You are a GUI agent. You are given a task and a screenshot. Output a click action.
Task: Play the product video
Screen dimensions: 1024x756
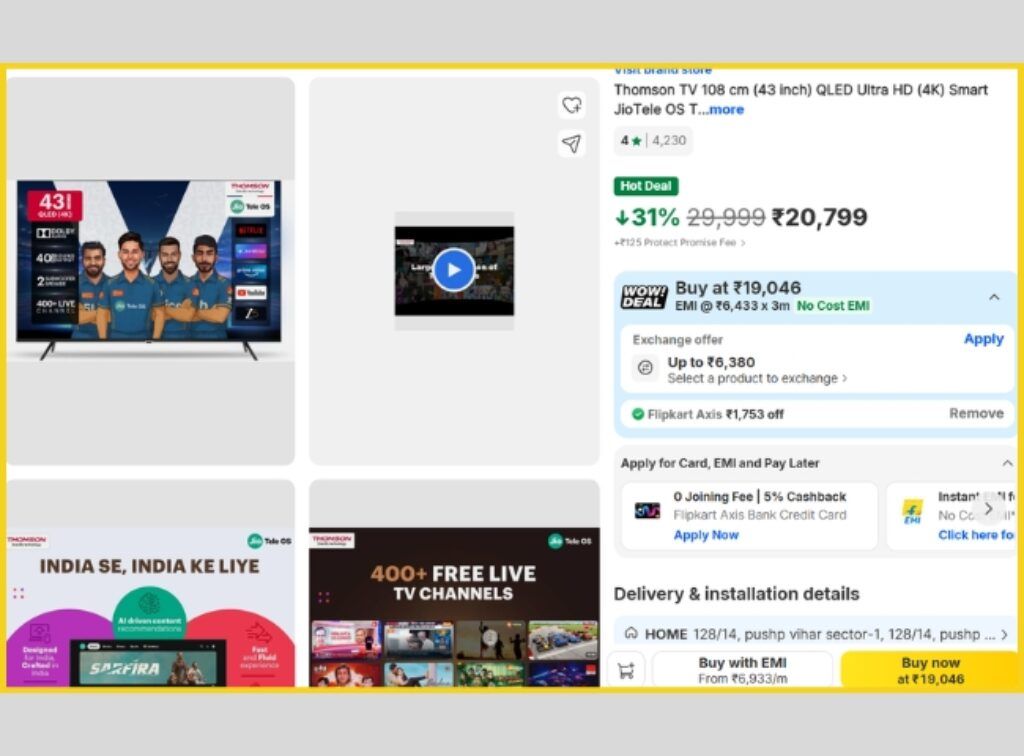coord(454,270)
